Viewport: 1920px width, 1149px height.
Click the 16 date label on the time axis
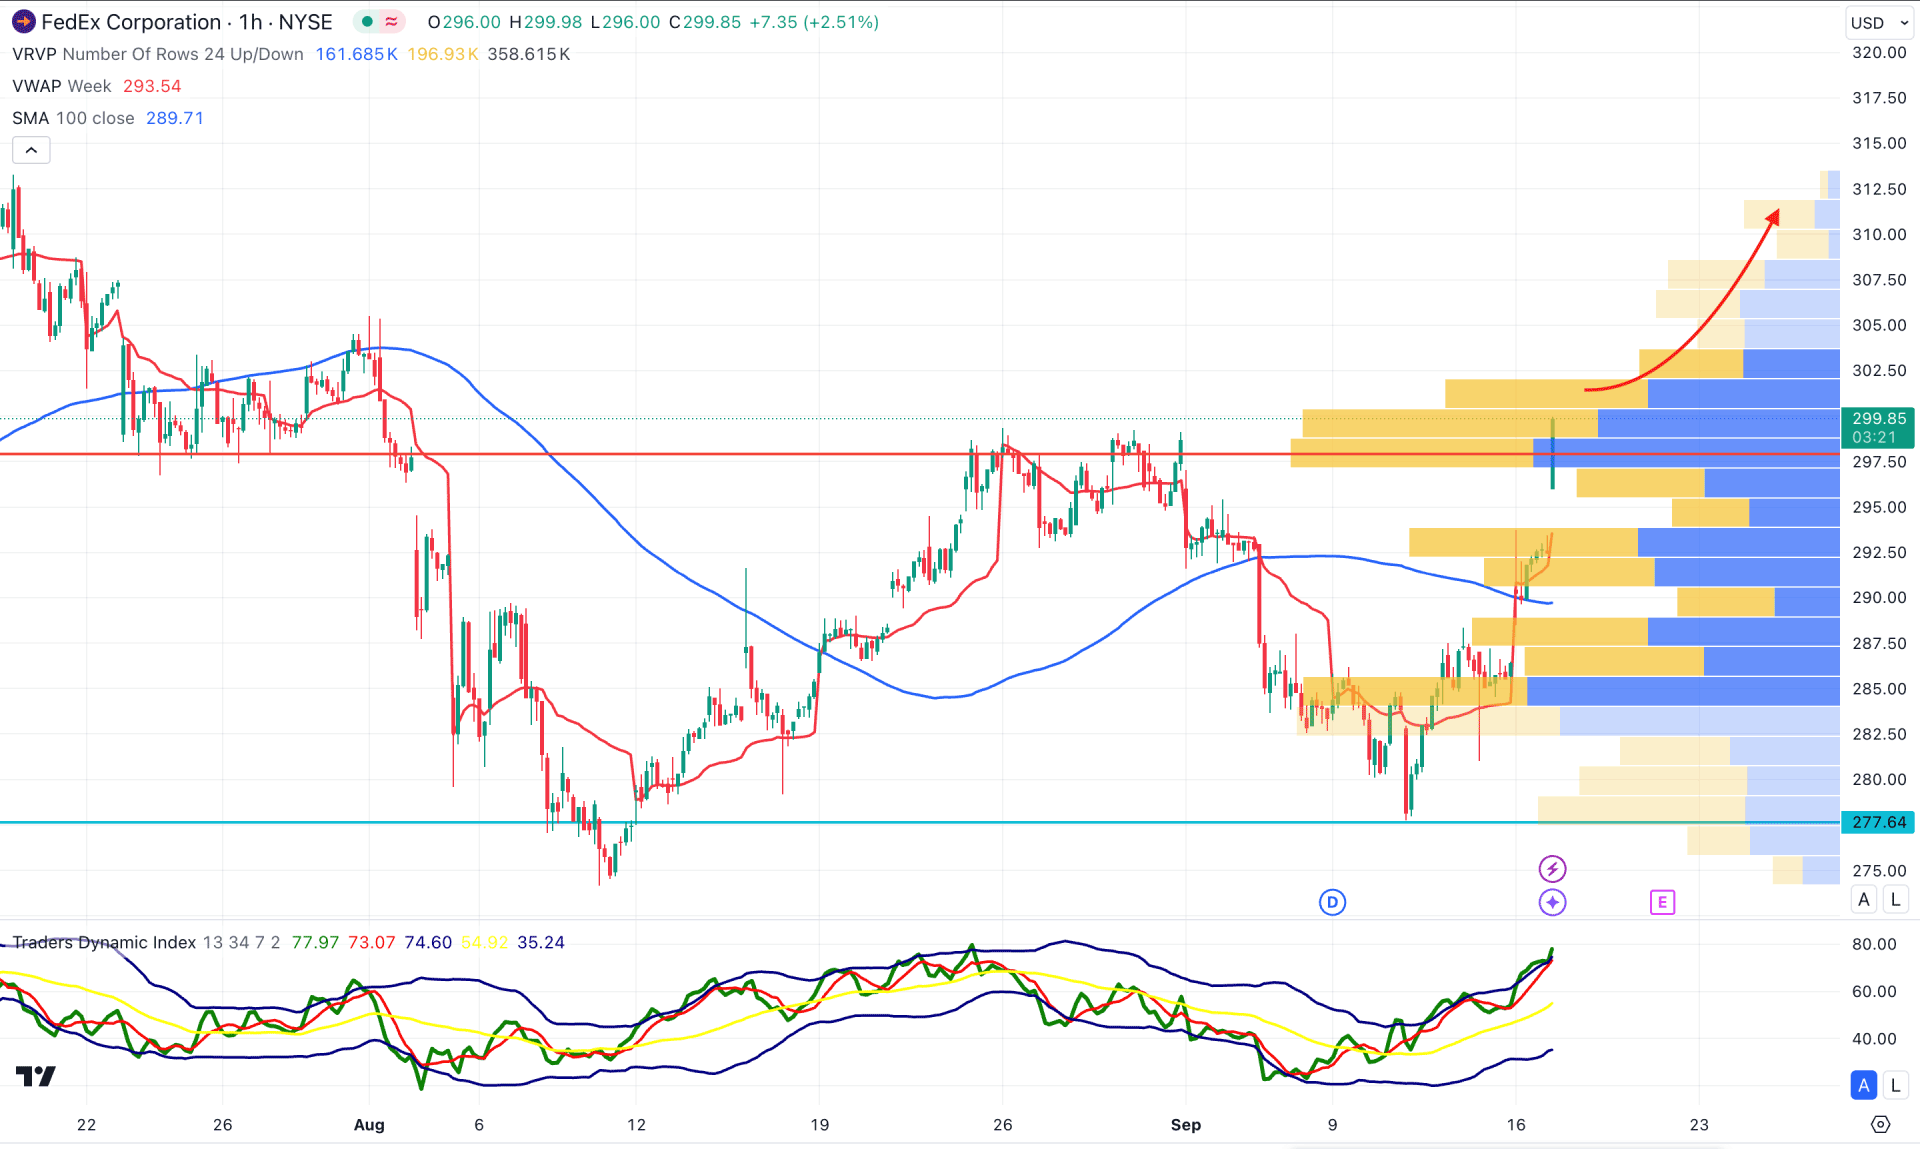click(x=1516, y=1124)
